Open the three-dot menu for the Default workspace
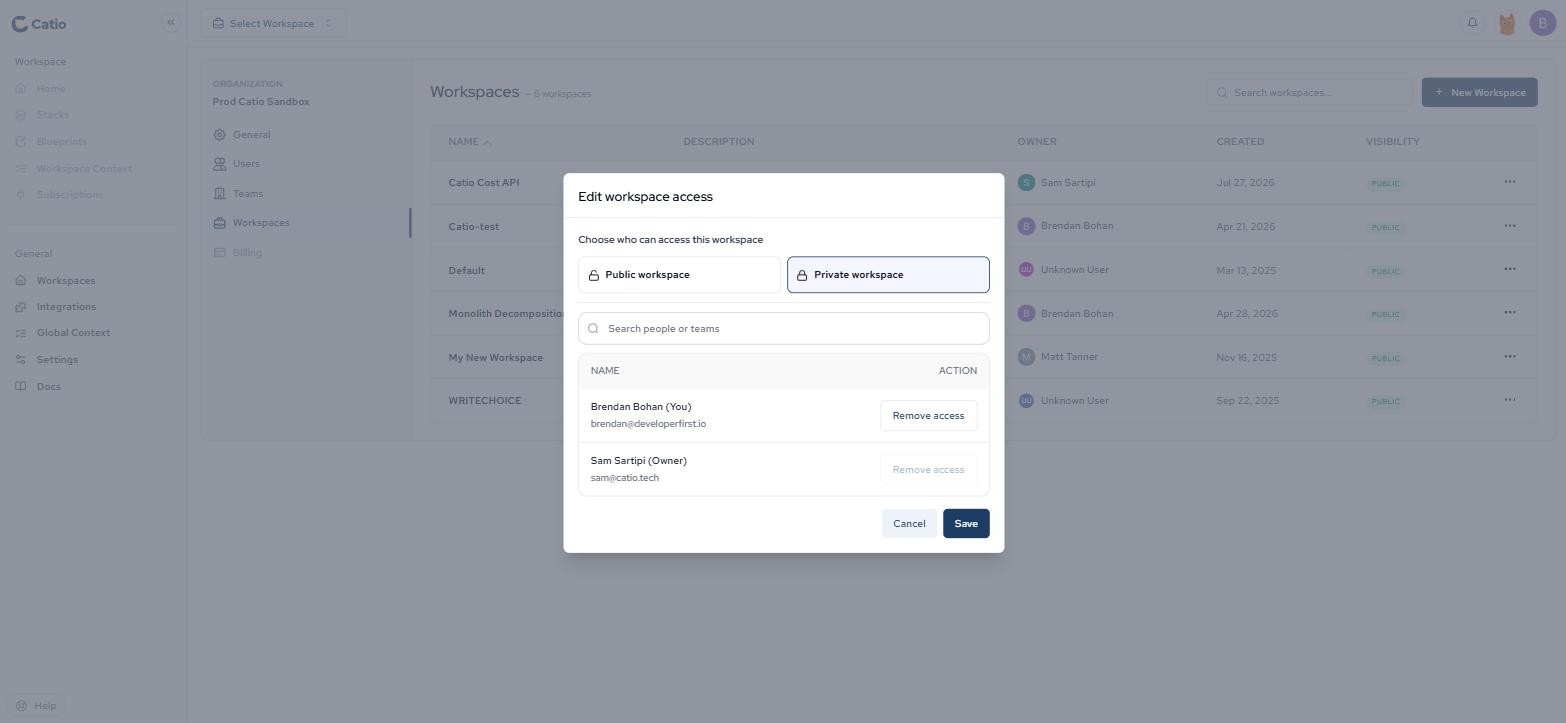 click(1510, 269)
